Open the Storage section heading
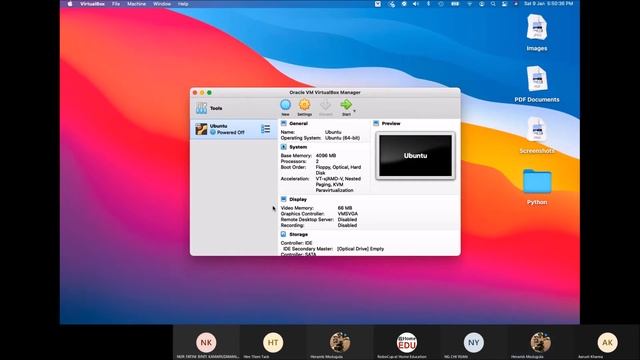This screenshot has width=640, height=360. tap(298, 234)
